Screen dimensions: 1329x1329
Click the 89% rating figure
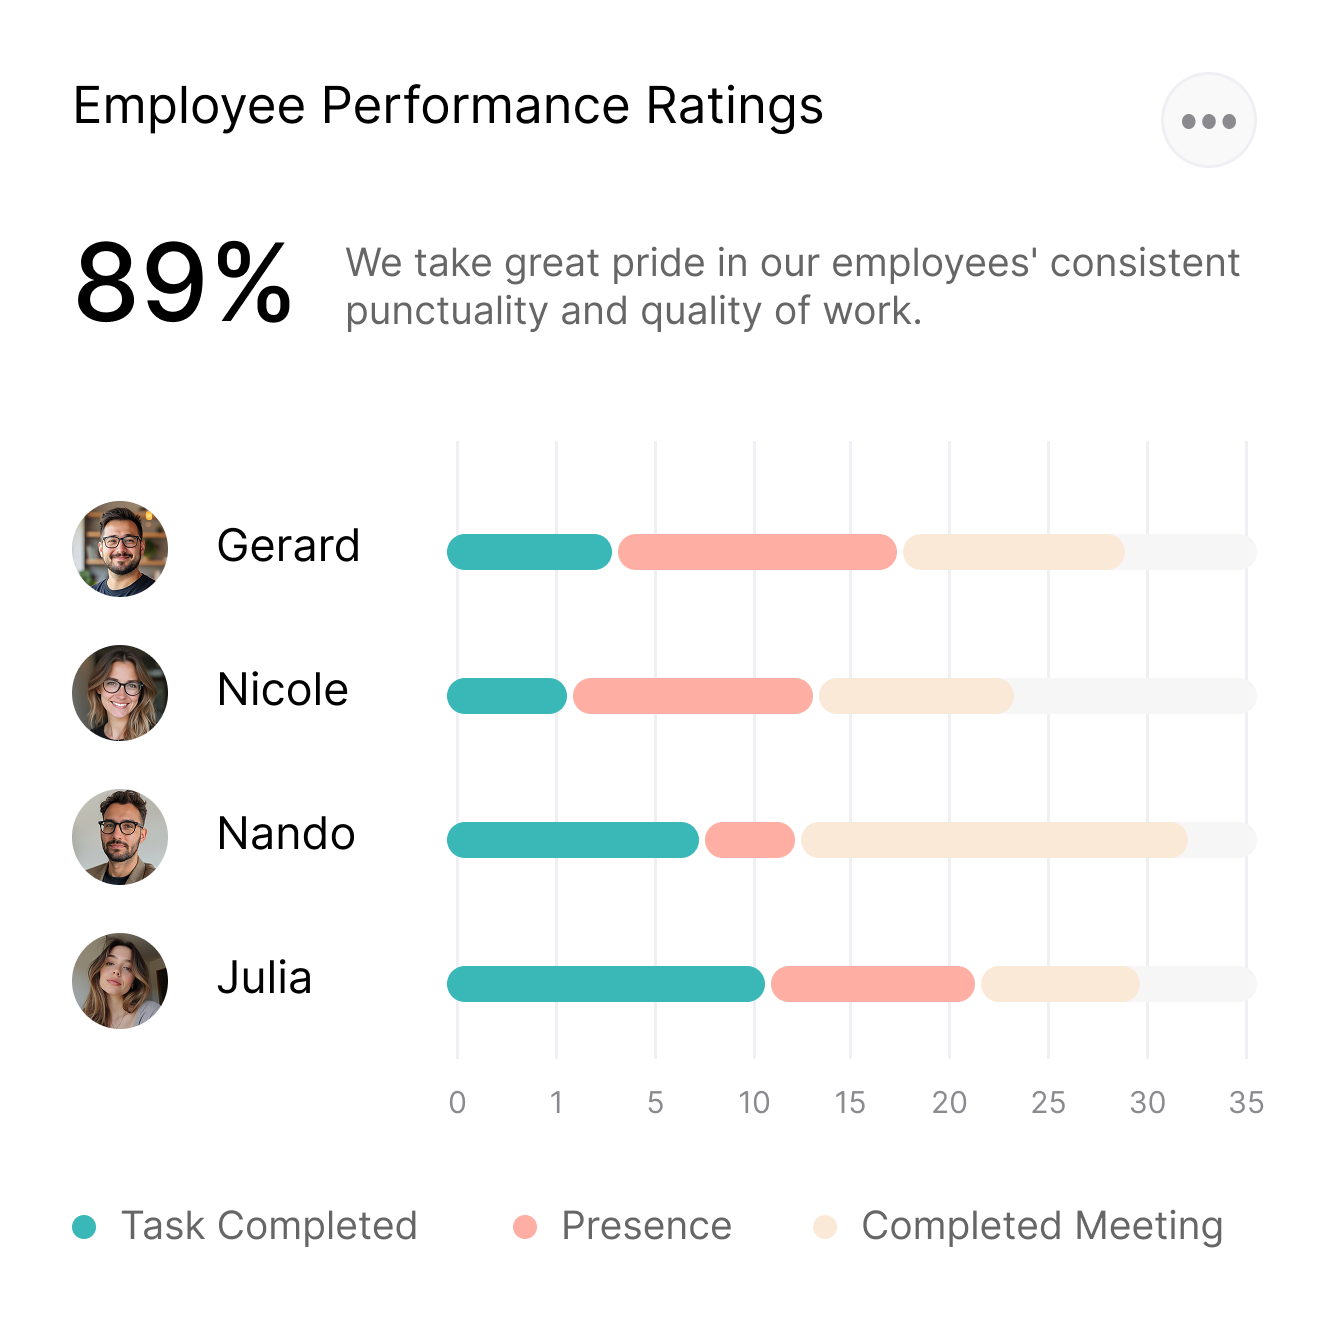(184, 284)
